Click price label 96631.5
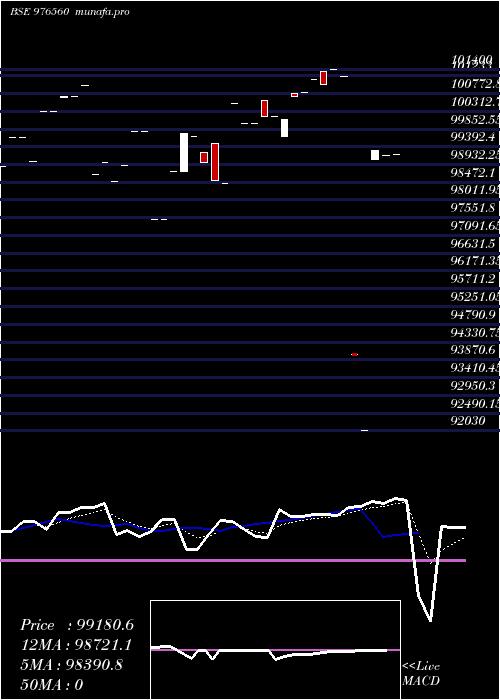 point(473,244)
